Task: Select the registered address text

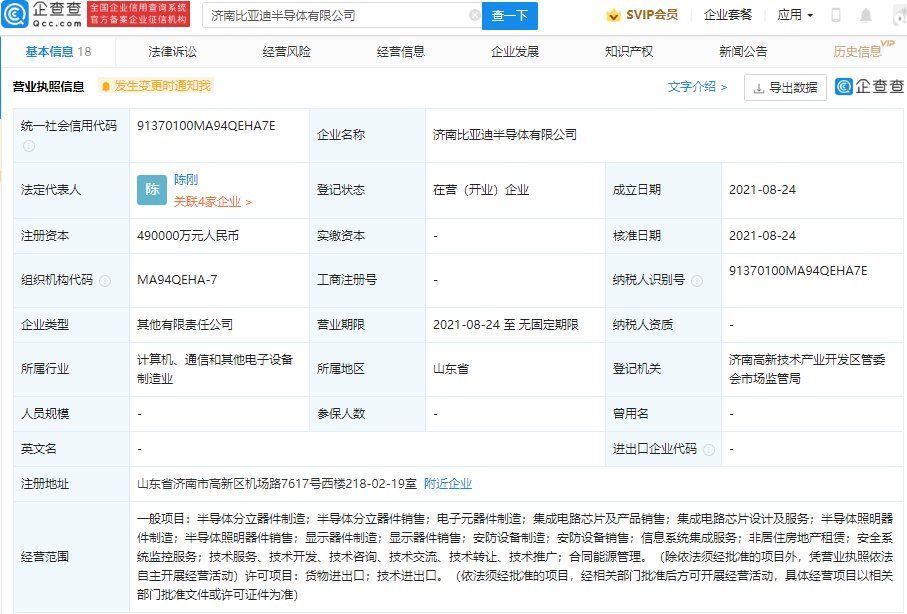Action: [x=276, y=484]
